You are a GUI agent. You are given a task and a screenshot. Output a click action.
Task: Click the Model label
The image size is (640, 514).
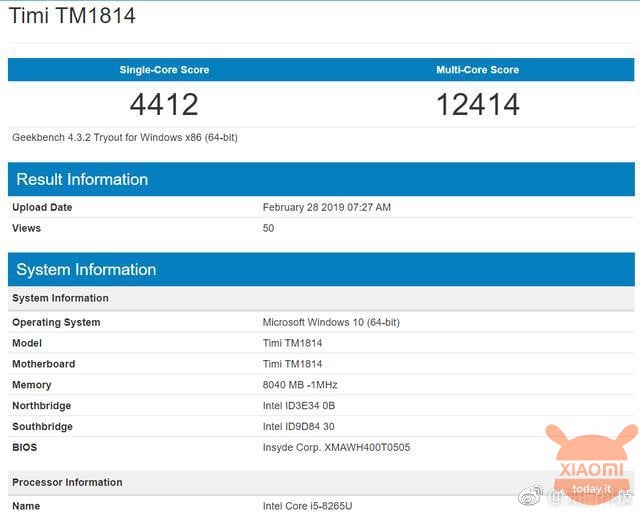(27, 343)
